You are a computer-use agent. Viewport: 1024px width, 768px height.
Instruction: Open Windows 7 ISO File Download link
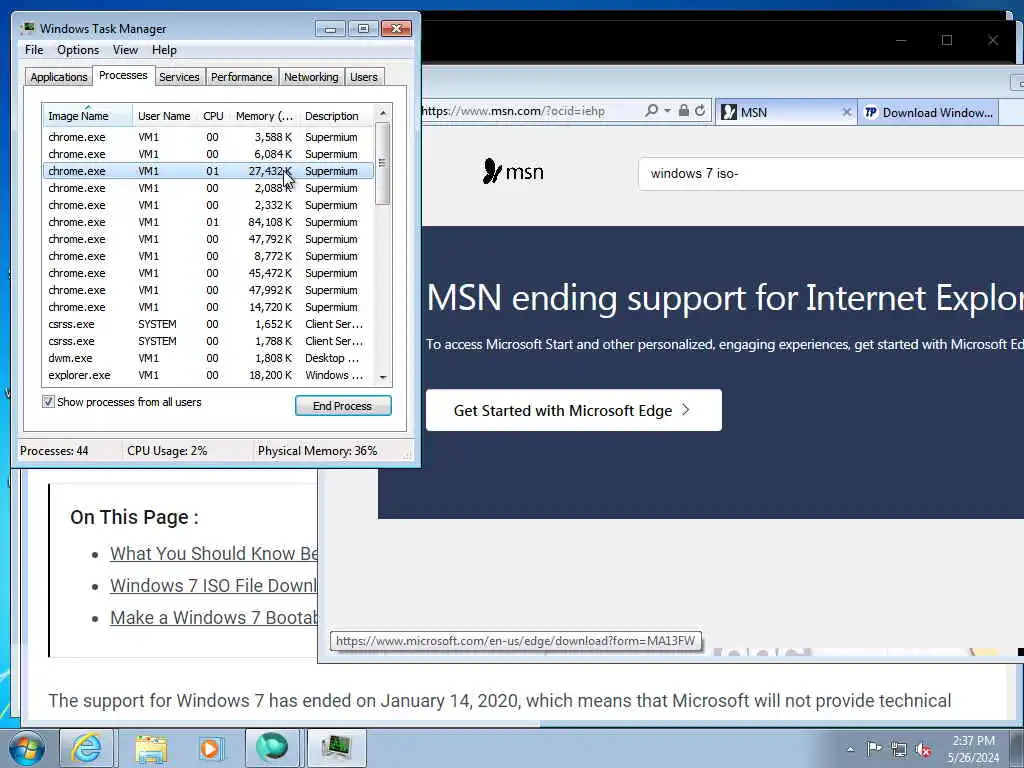pos(214,585)
